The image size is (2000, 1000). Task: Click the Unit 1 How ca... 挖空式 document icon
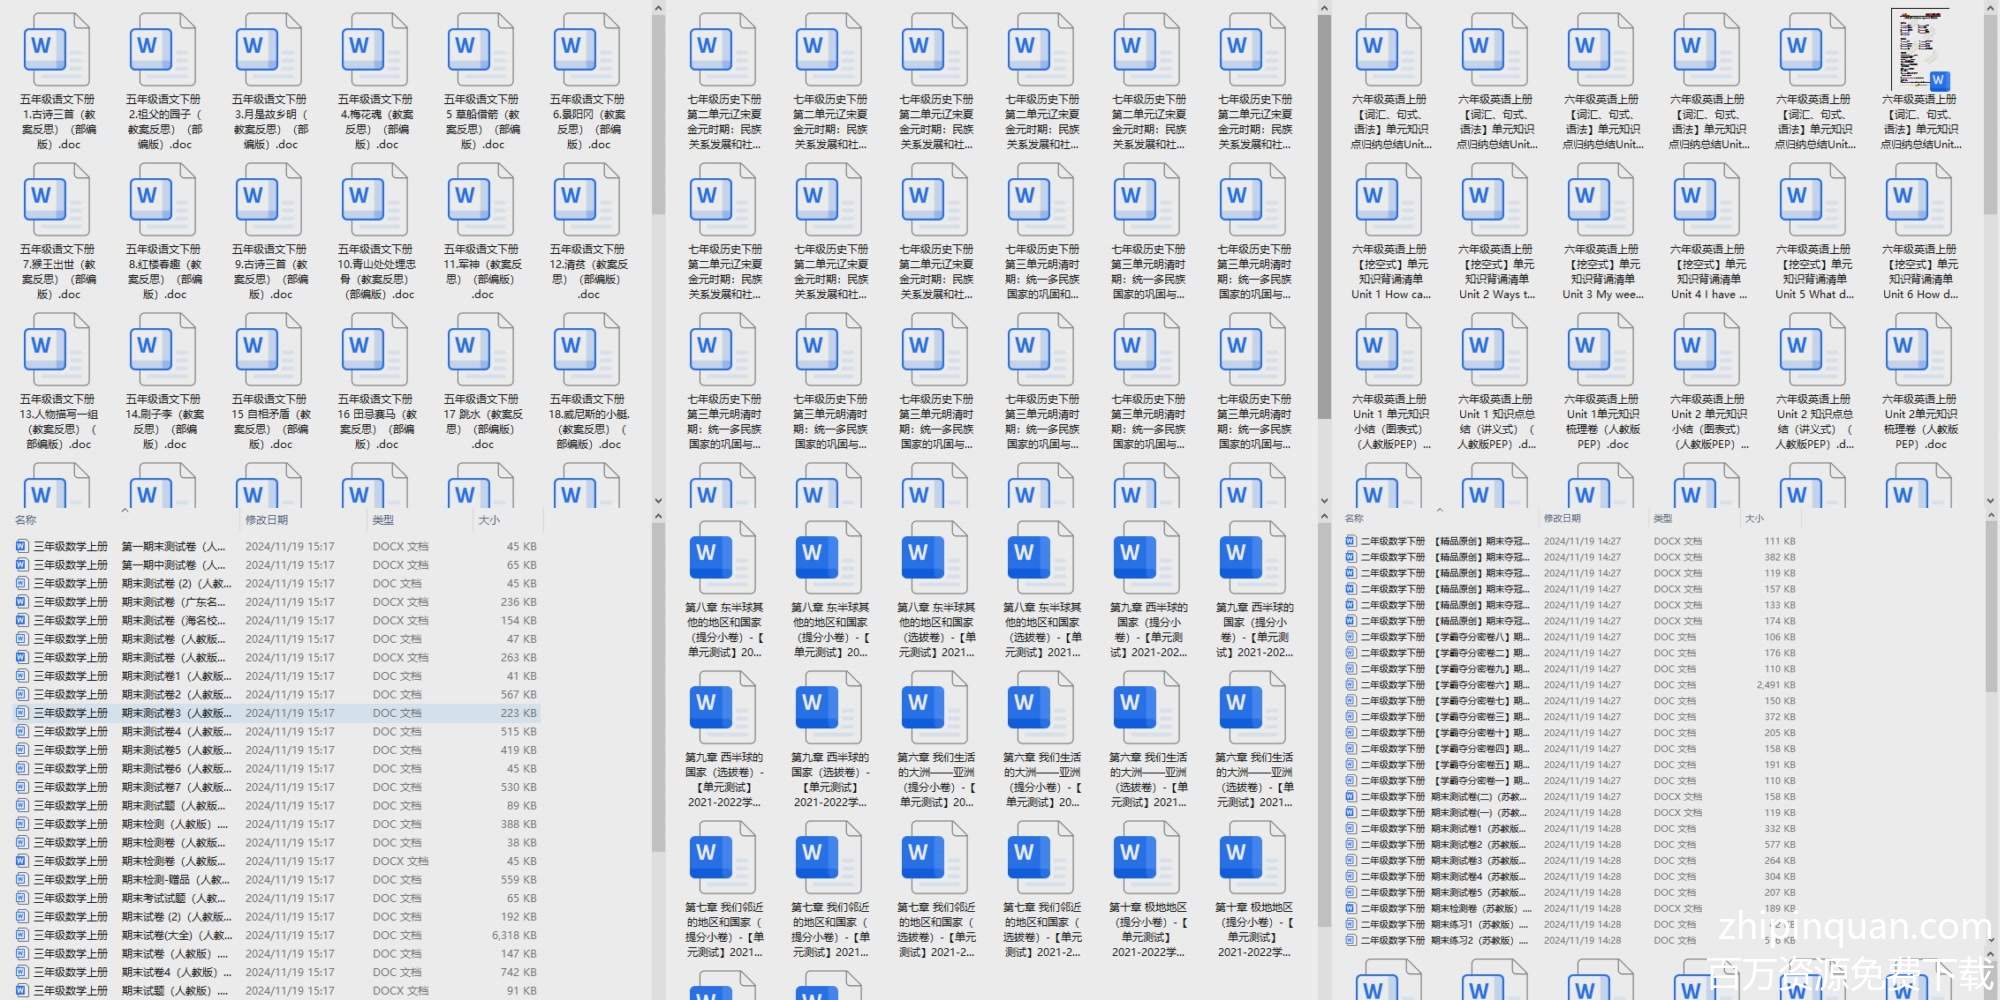(1388, 200)
